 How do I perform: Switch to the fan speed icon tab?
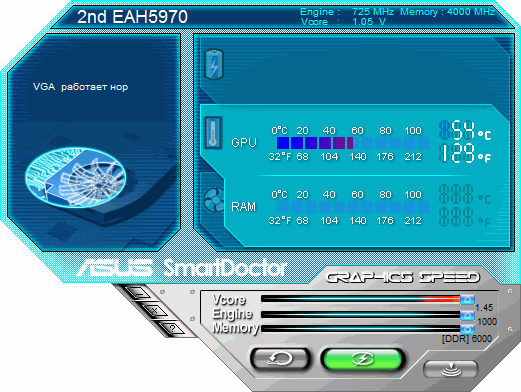(x=214, y=199)
